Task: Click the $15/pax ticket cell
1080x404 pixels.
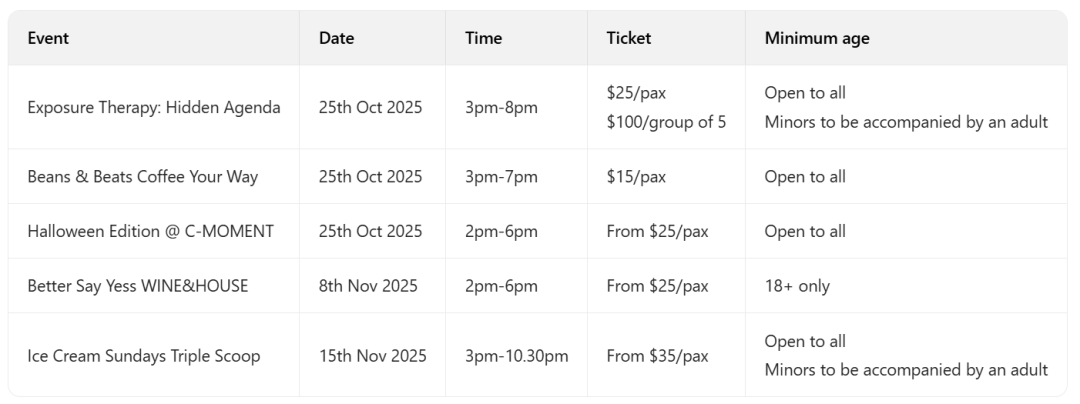Action: click(x=636, y=177)
